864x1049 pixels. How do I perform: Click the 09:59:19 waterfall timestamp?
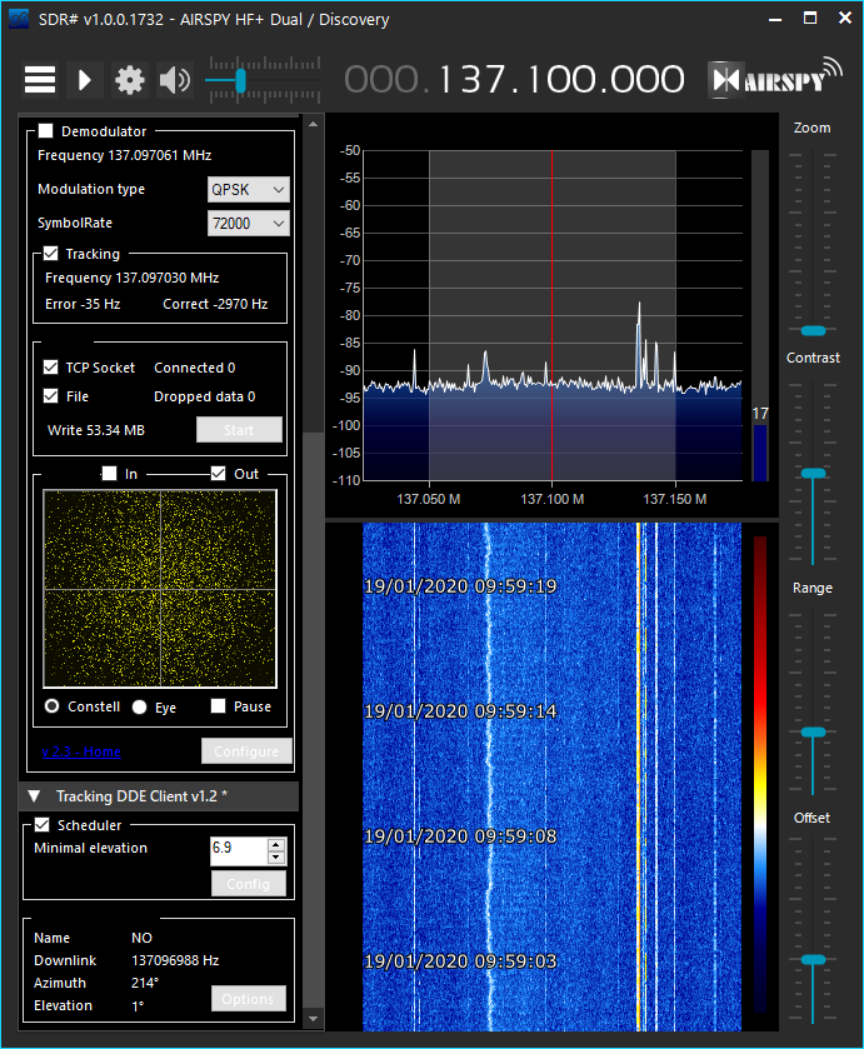[x=460, y=587]
